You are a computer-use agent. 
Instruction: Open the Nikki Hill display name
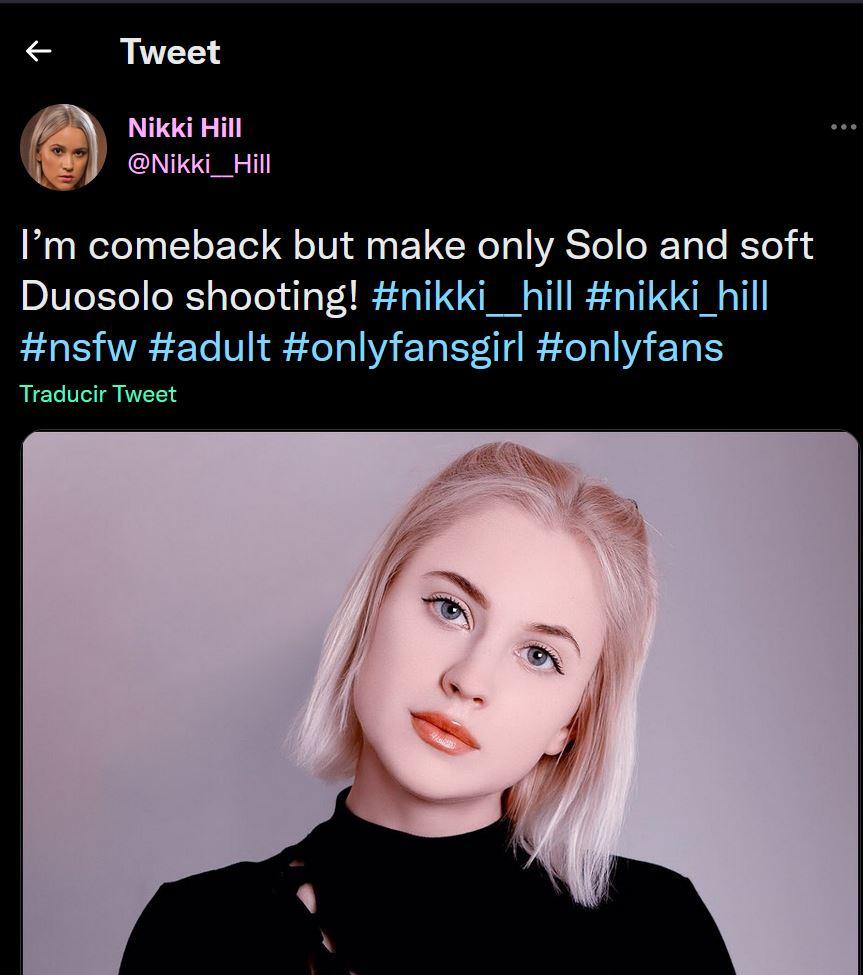pyautogui.click(x=185, y=128)
